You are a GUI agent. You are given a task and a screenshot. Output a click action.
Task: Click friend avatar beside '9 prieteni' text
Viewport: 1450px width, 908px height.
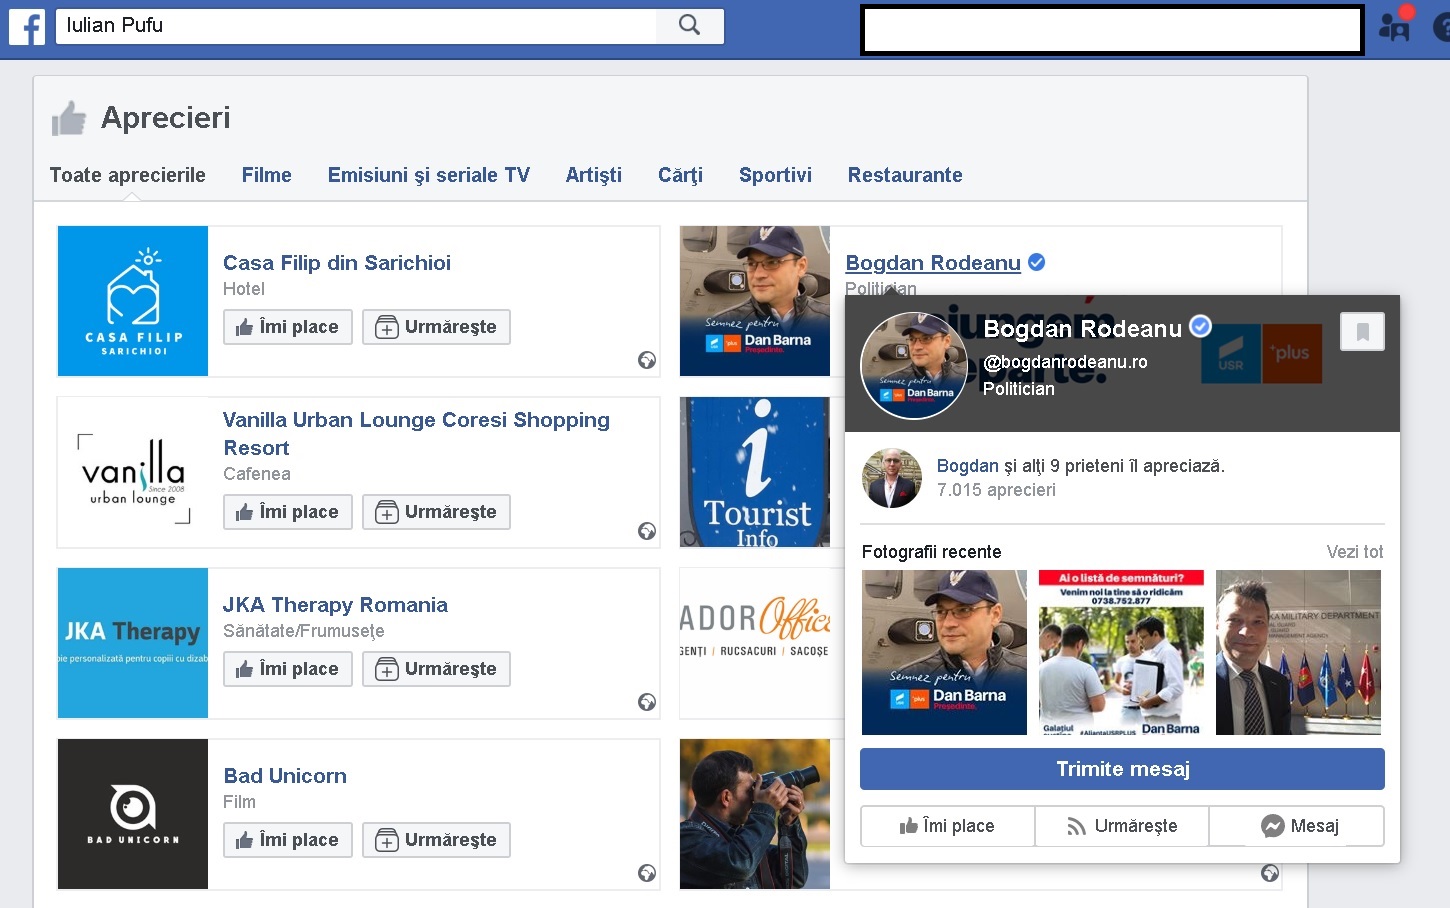(x=892, y=478)
